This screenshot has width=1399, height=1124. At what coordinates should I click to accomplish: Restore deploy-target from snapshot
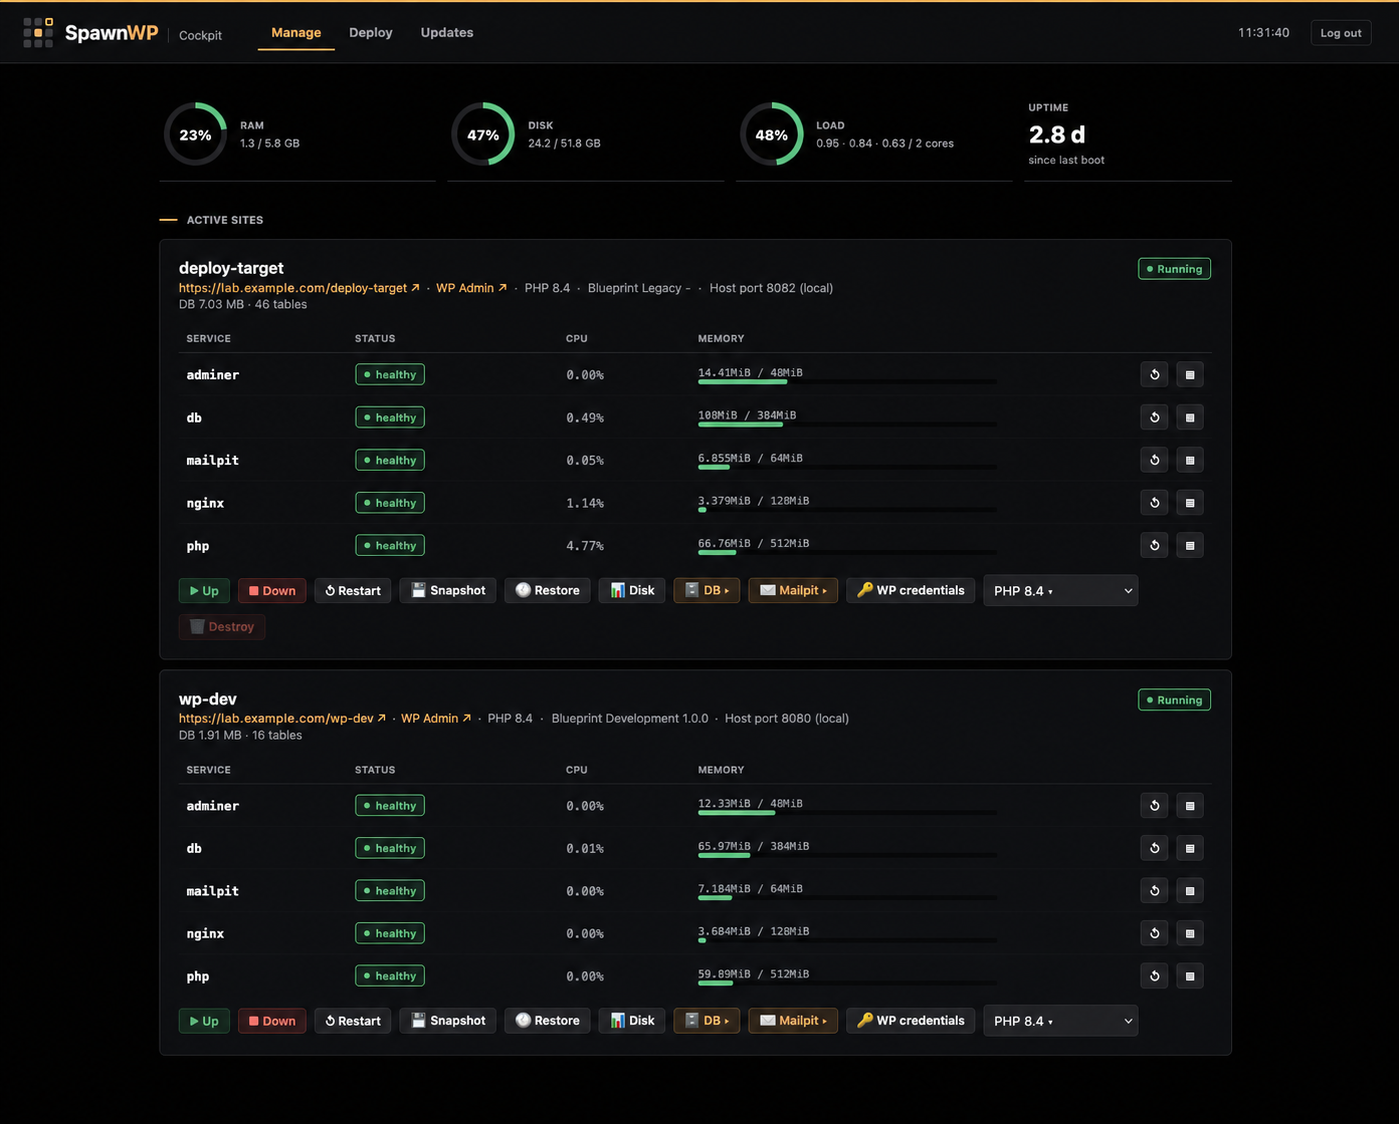(547, 591)
